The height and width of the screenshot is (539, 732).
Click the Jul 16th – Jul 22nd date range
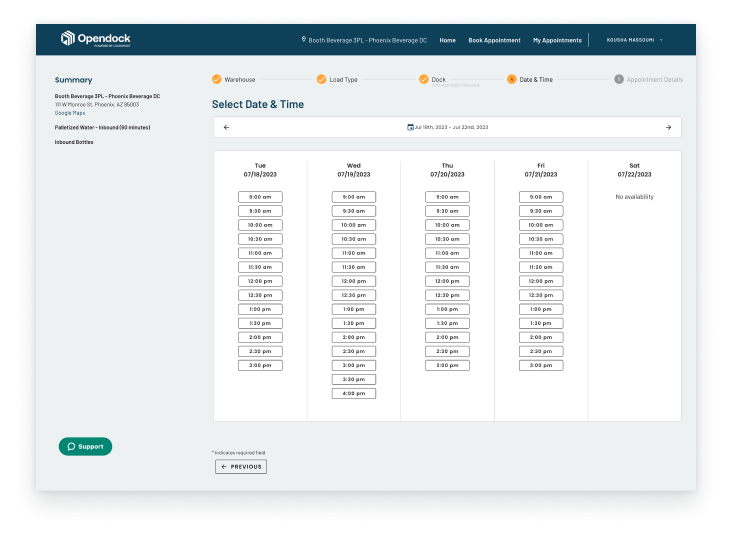tap(451, 127)
